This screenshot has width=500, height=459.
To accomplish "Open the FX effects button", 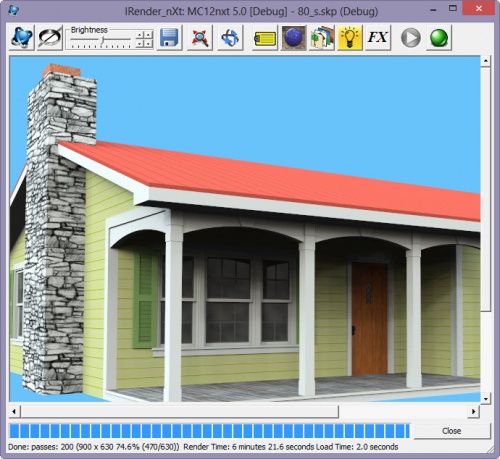I will tap(378, 38).
